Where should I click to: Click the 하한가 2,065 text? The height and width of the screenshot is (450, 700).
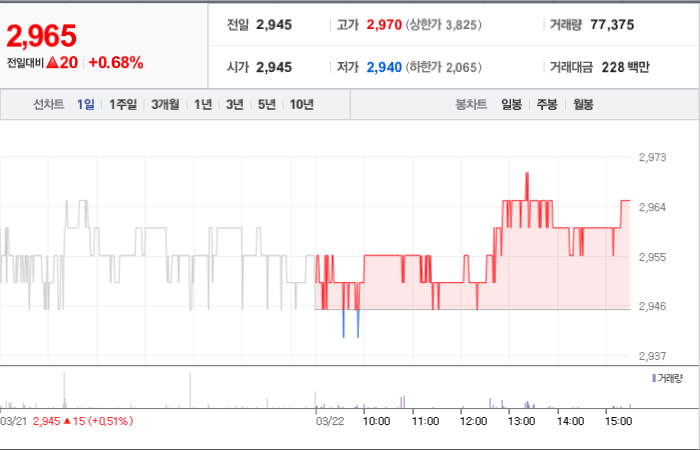click(444, 67)
